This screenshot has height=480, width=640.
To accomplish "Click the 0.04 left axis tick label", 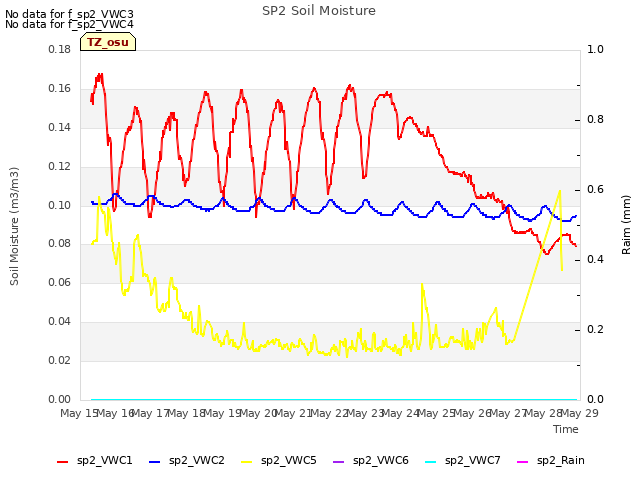I will pos(60,322).
